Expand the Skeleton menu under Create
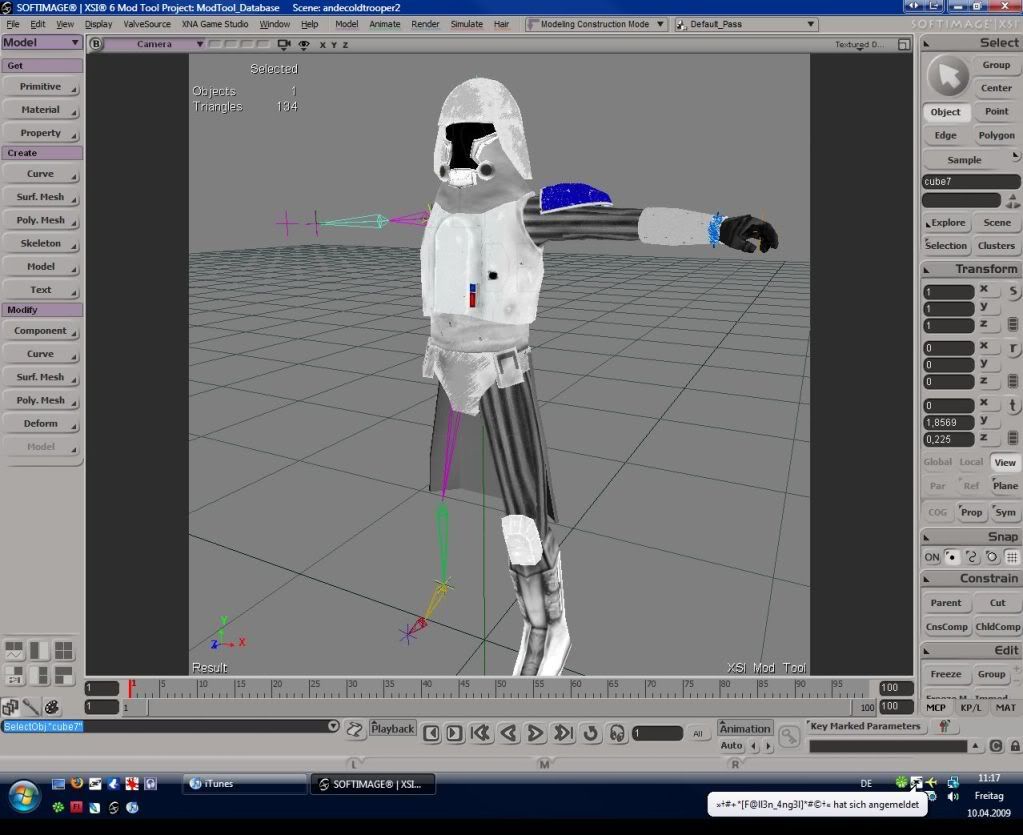The width and height of the screenshot is (1023, 835). click(x=40, y=243)
